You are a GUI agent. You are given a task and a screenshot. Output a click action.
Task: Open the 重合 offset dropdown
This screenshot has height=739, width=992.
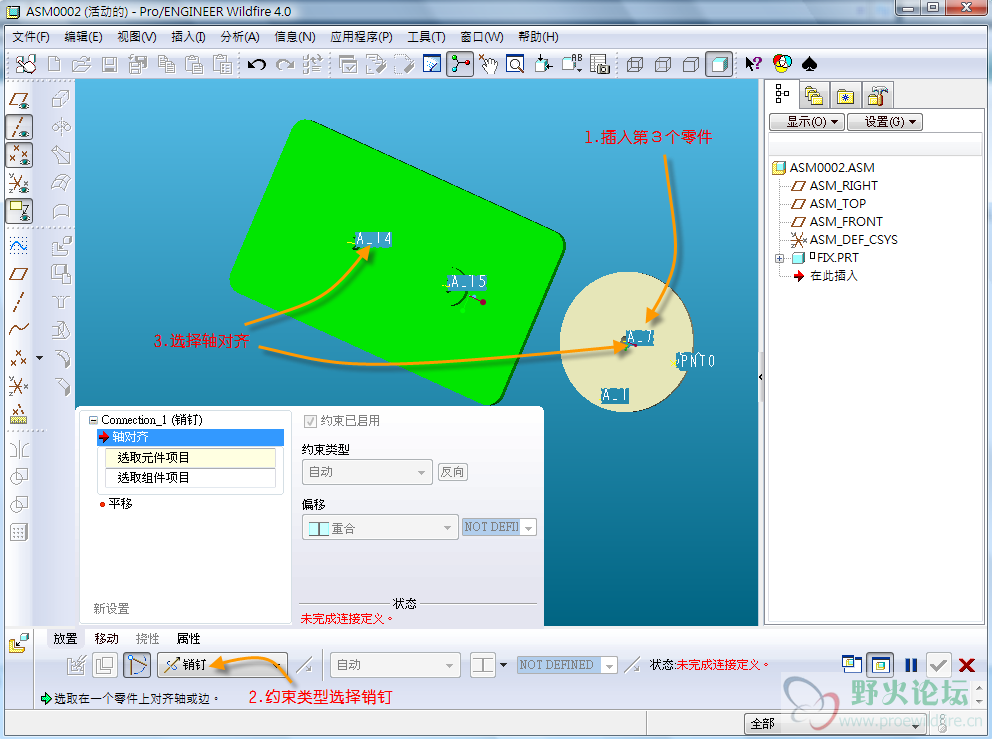(x=380, y=527)
